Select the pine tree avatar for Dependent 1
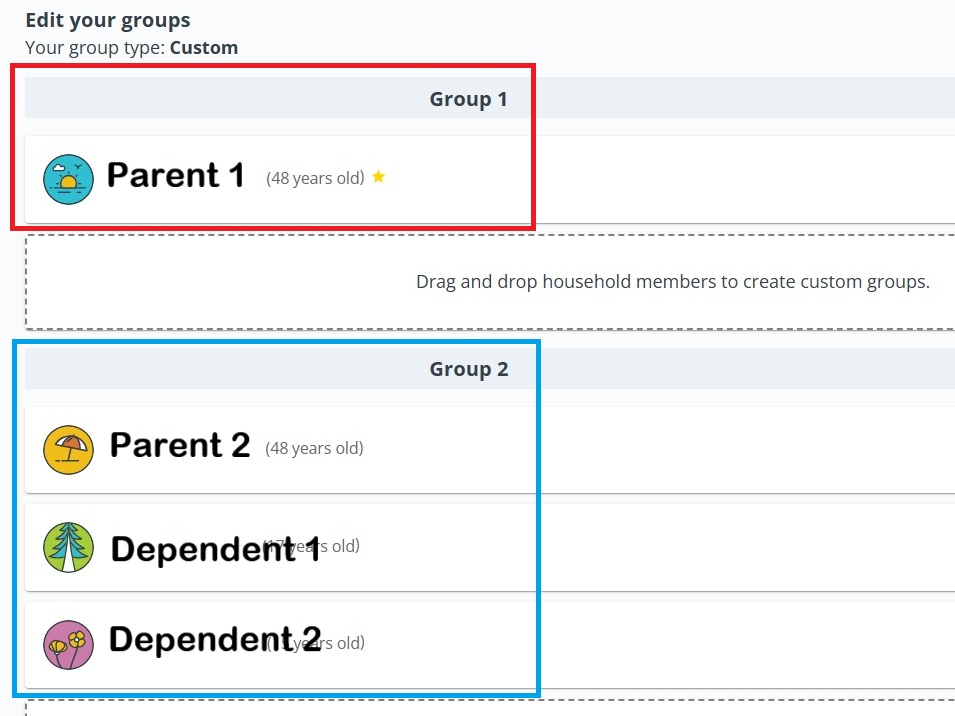955x716 pixels. point(68,546)
